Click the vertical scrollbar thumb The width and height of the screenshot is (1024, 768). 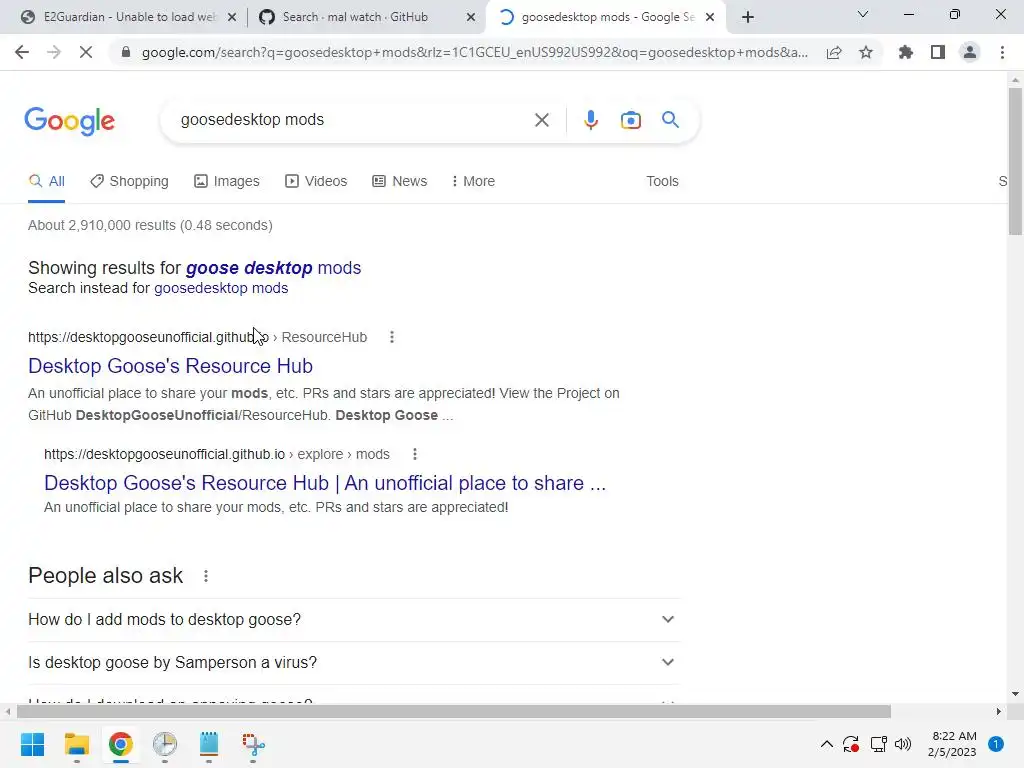[1015, 161]
